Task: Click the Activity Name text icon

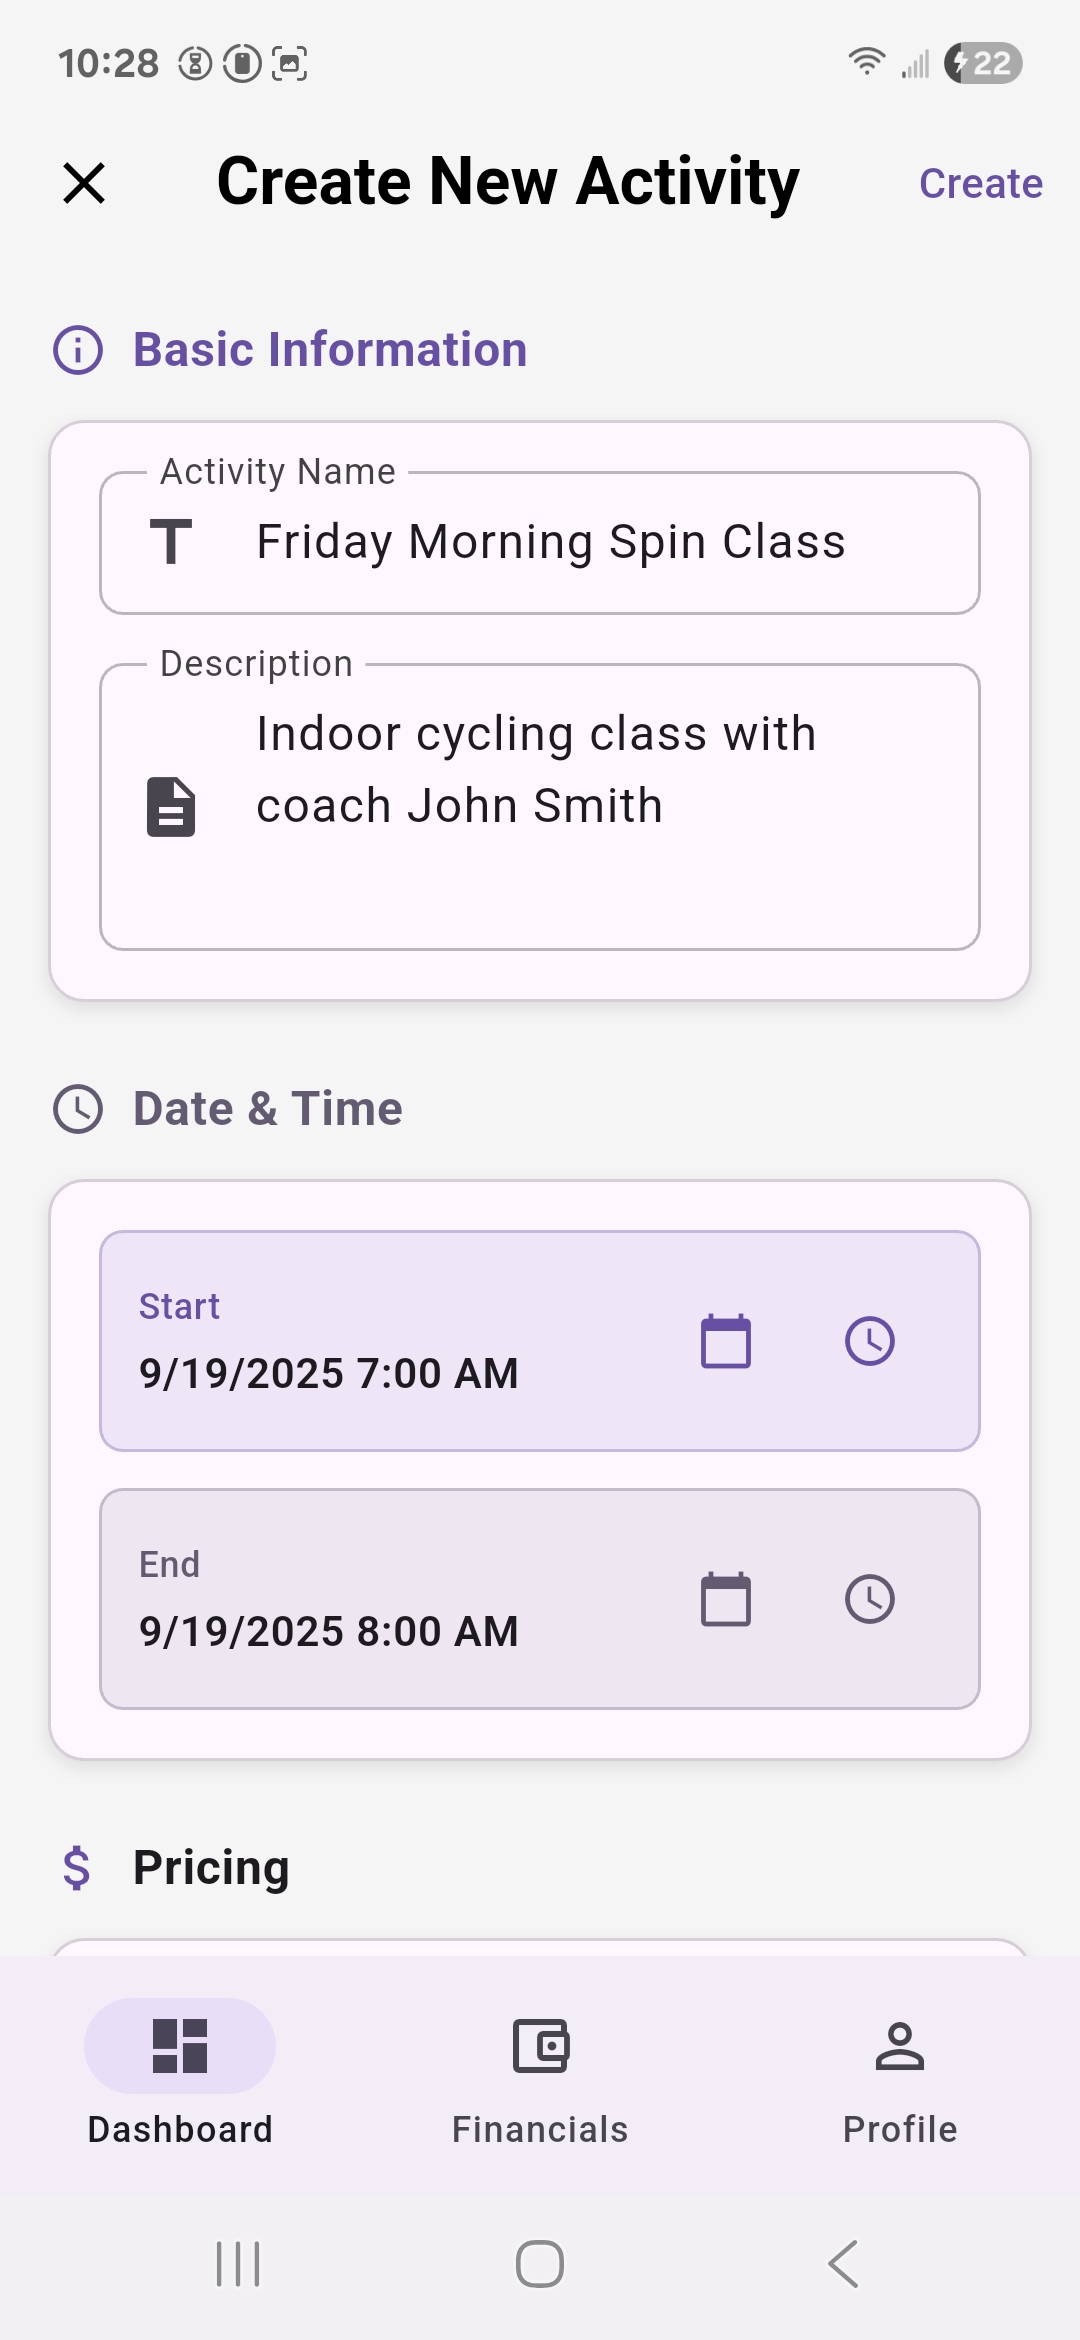Action: (x=171, y=542)
